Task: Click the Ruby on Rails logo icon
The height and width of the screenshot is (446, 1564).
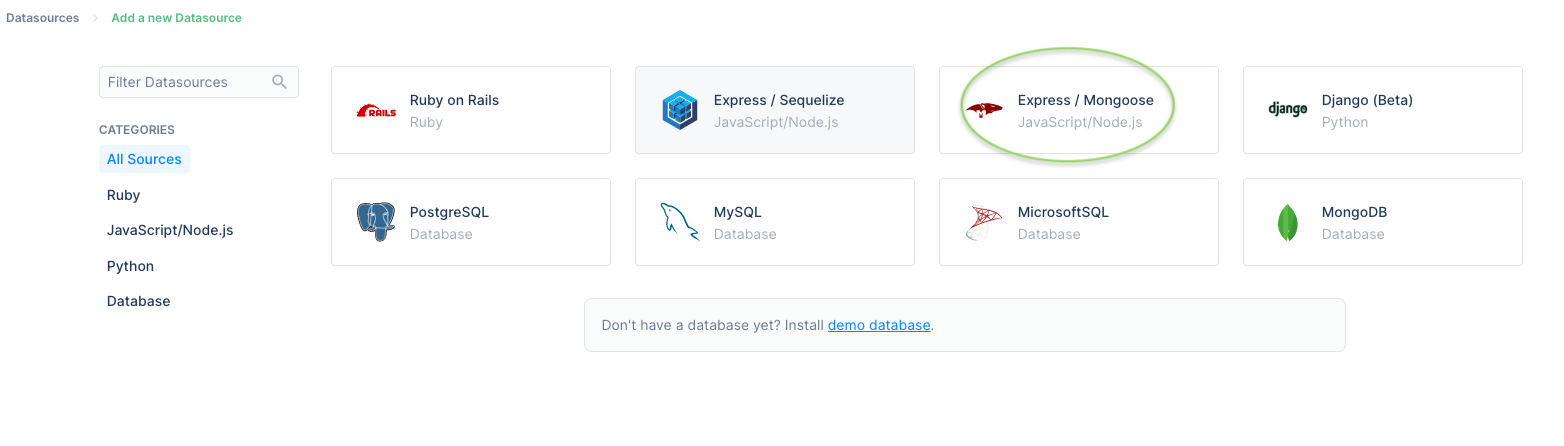Action: click(x=376, y=111)
